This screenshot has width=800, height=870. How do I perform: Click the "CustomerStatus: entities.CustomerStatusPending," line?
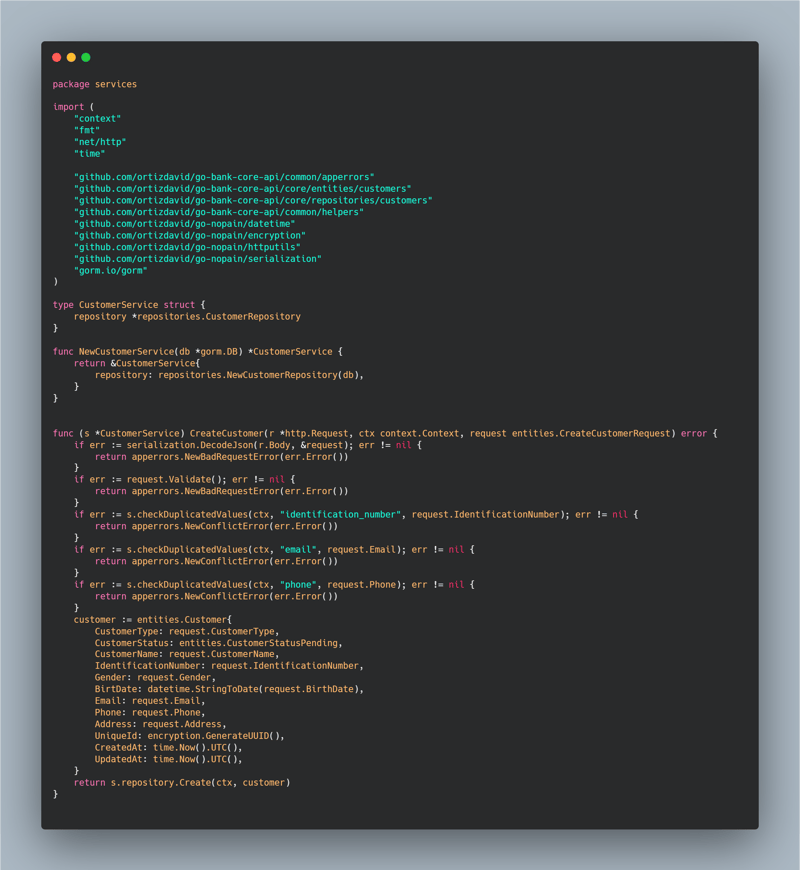click(219, 643)
